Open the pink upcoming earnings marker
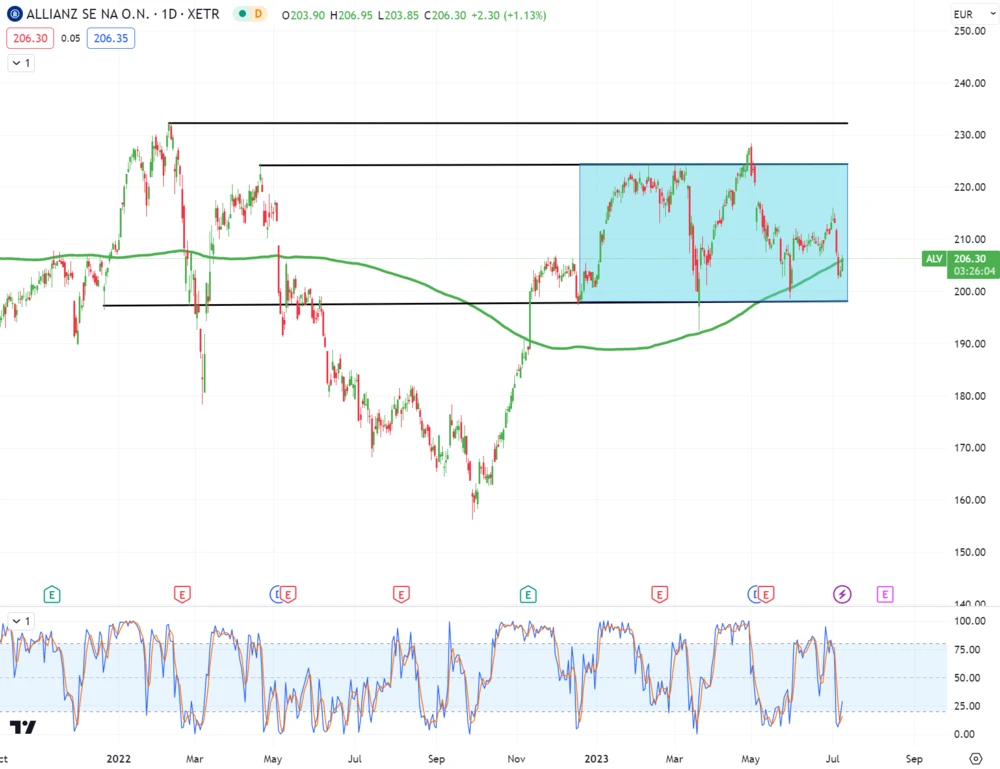 [885, 595]
